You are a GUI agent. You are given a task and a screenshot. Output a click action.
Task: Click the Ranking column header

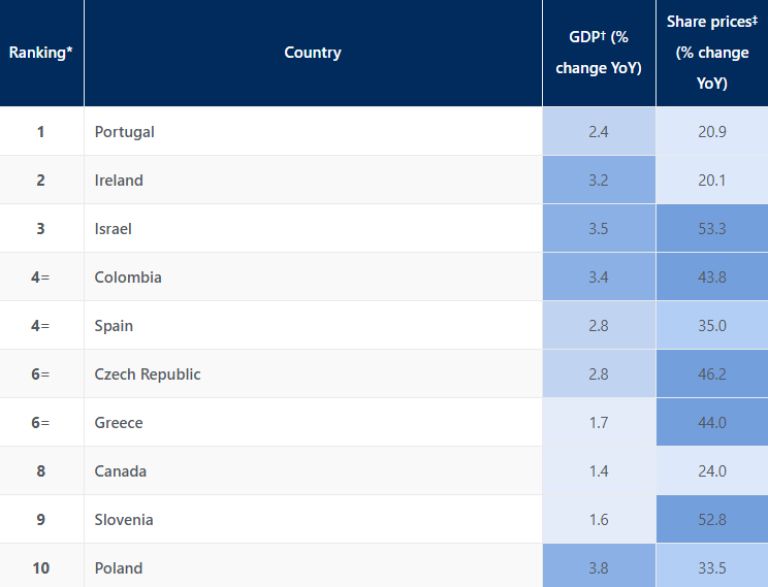tap(41, 53)
